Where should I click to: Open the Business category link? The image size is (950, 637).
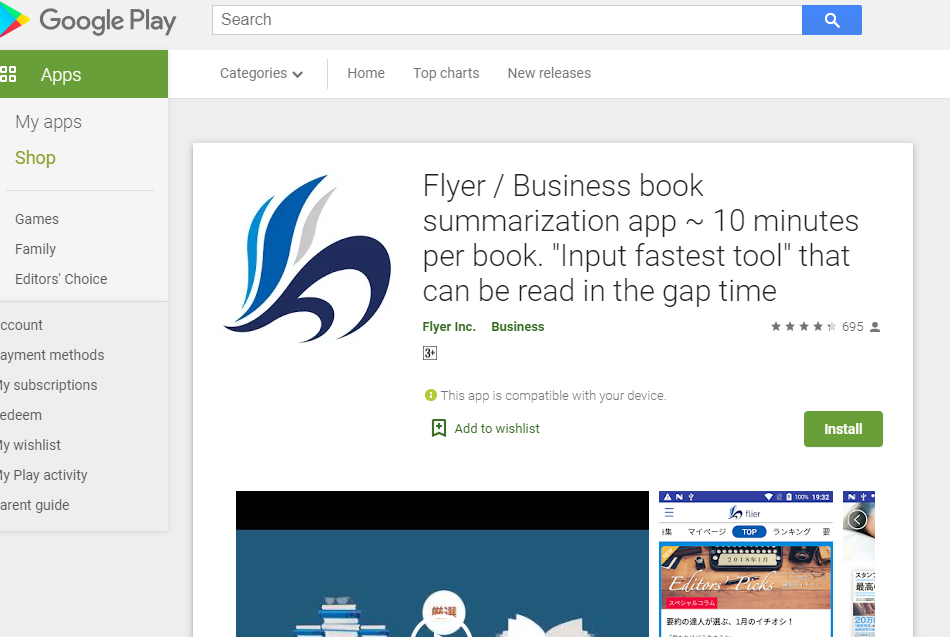pos(518,327)
